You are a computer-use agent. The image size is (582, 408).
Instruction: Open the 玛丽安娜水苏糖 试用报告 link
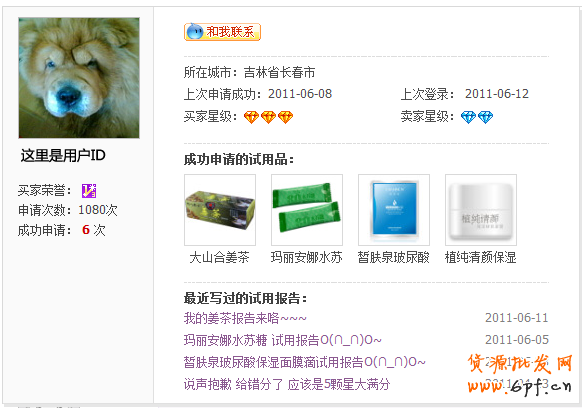click(282, 340)
